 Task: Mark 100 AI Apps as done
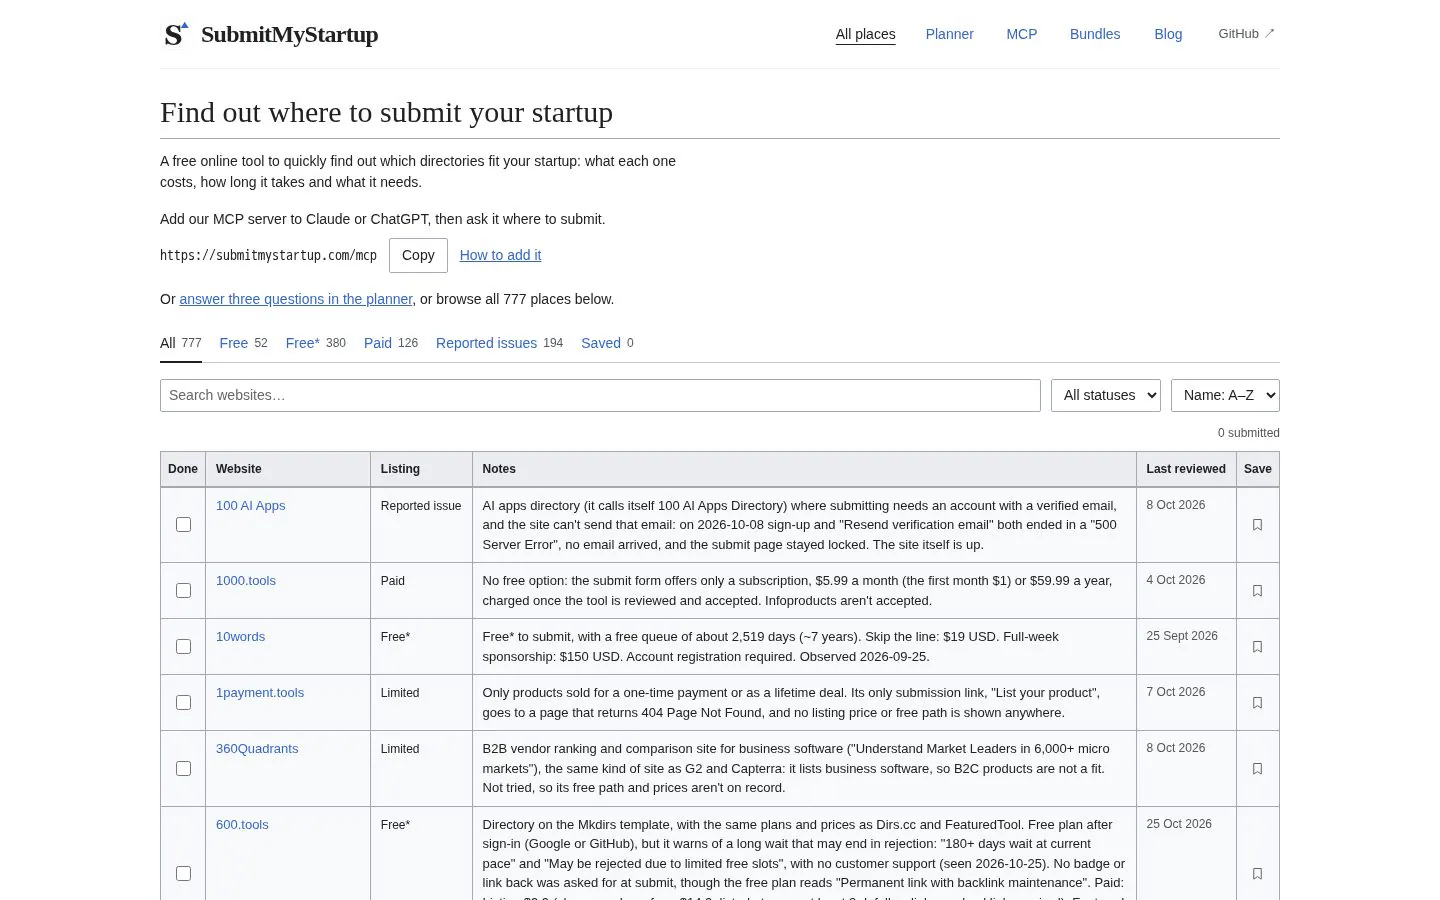(183, 525)
